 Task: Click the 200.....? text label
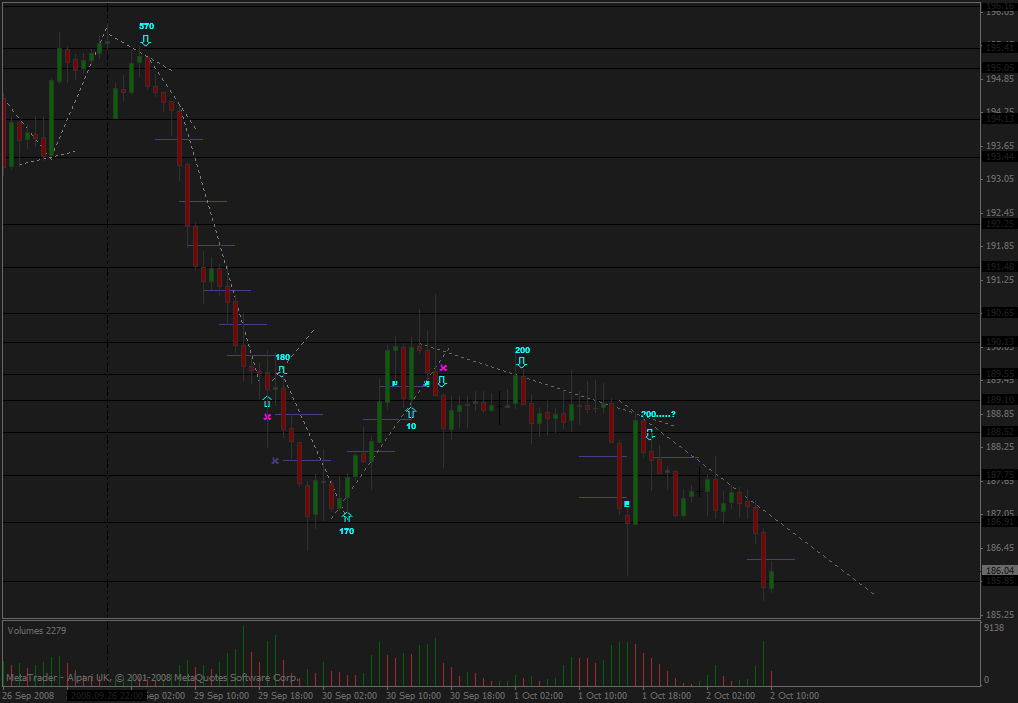[658, 414]
